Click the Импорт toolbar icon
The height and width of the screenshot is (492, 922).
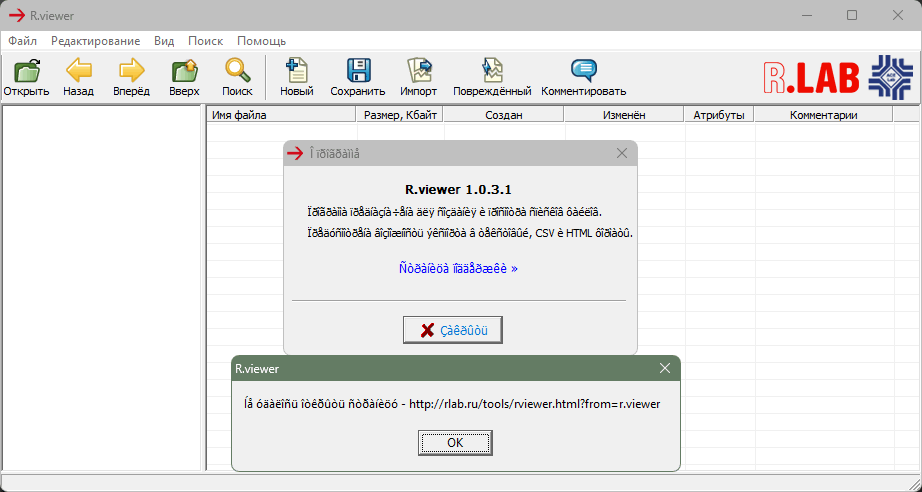[x=419, y=72]
